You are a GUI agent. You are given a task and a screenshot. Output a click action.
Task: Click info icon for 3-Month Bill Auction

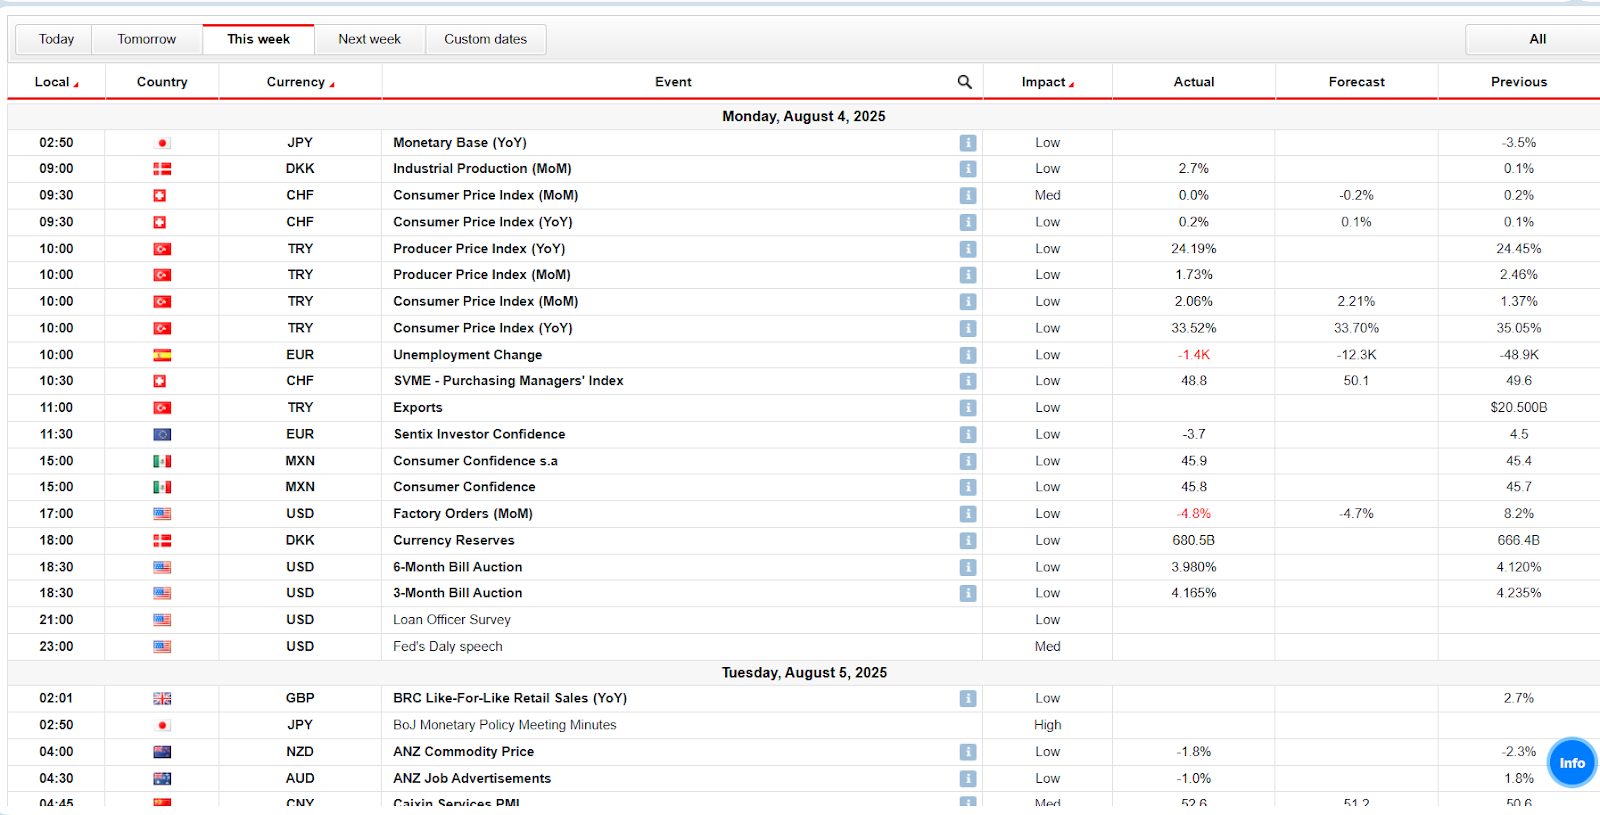tap(967, 593)
